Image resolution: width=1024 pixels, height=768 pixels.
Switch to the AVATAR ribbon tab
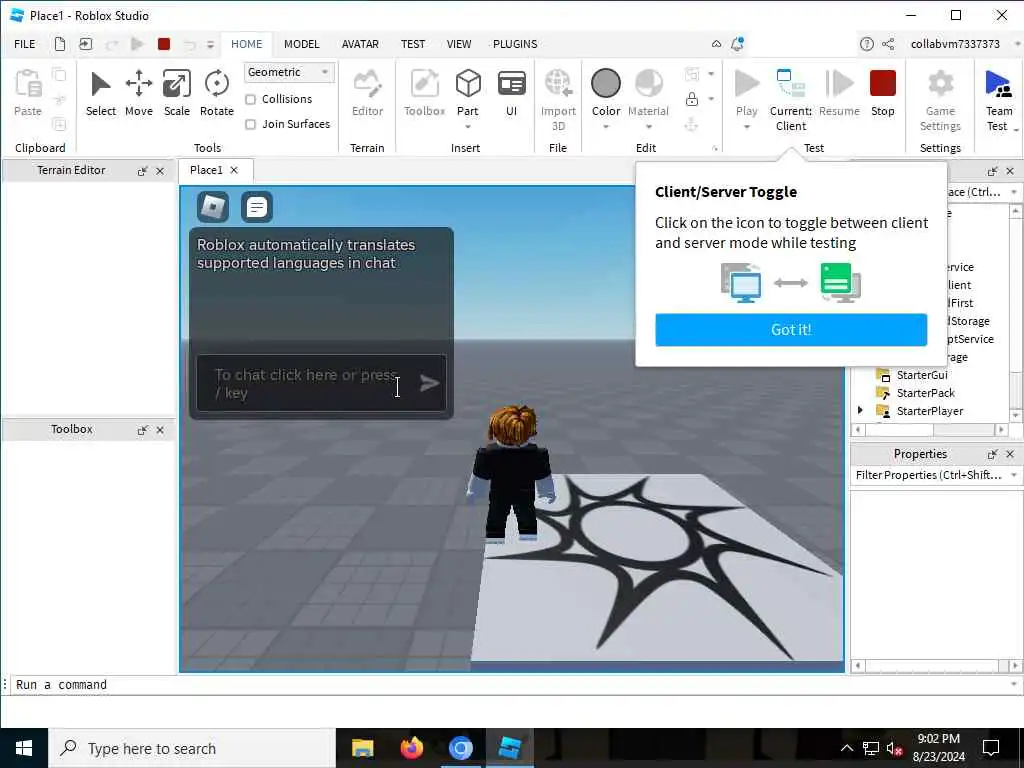(360, 44)
